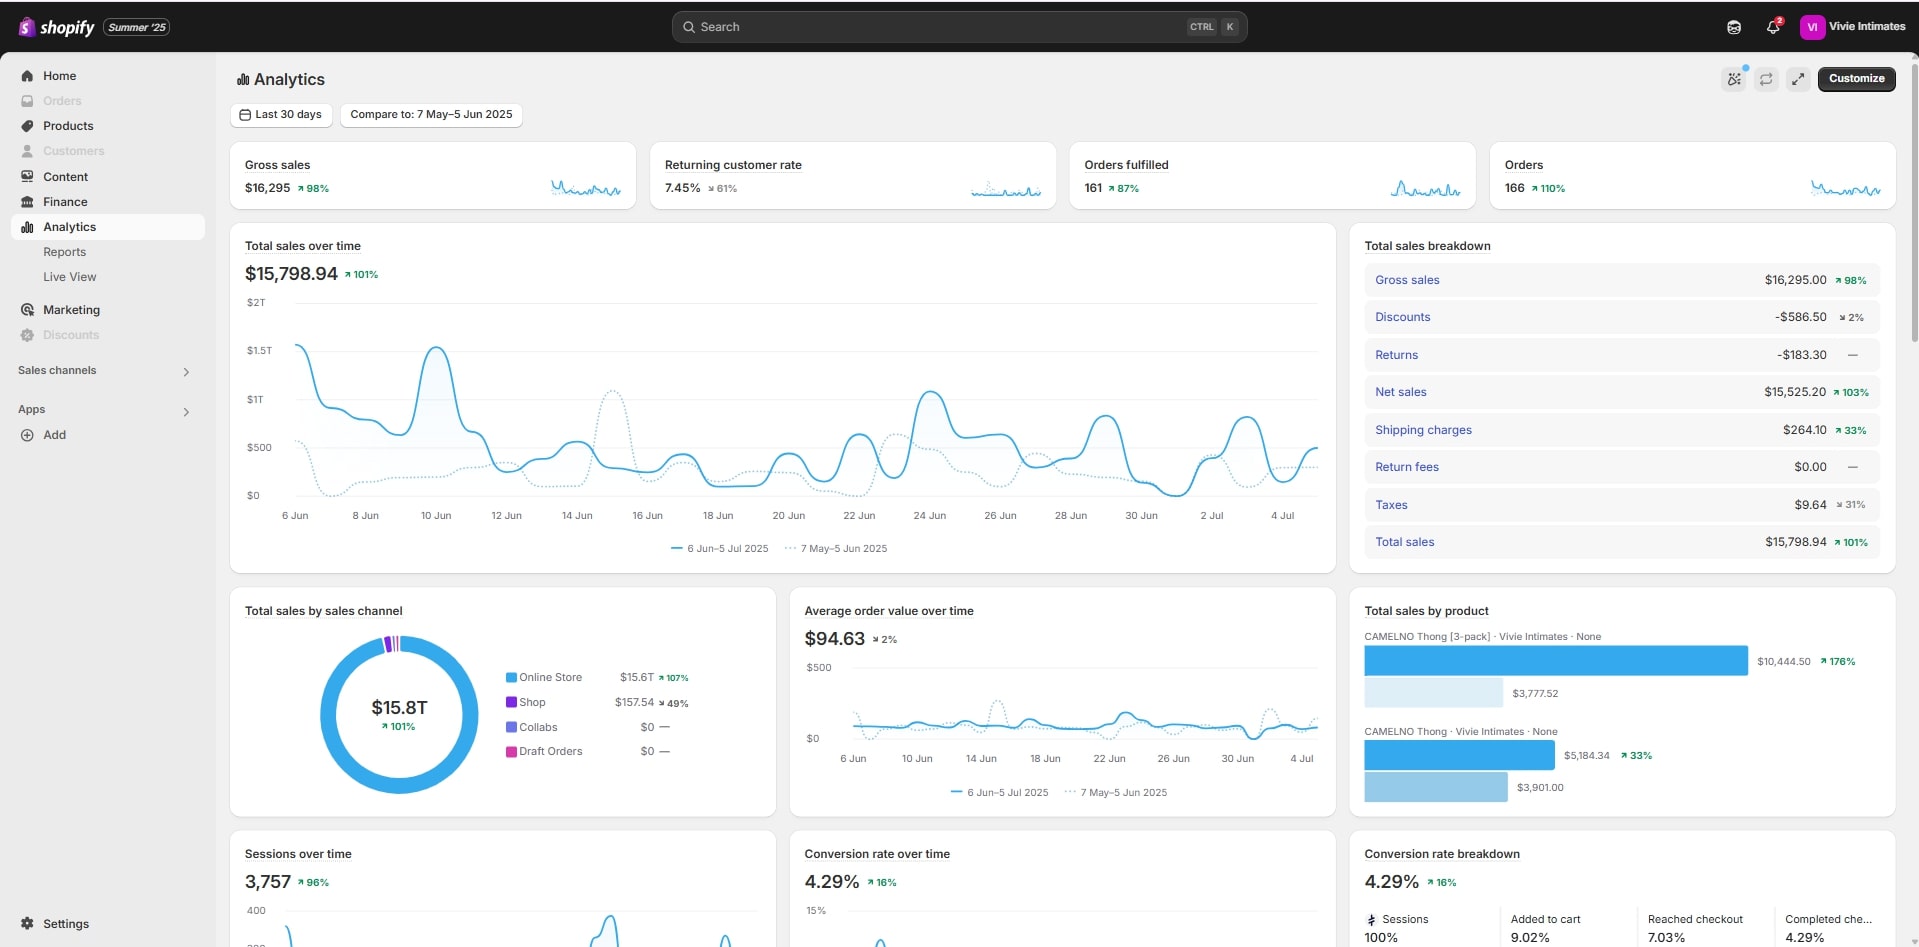Click the Shopify logo

(x=56, y=27)
